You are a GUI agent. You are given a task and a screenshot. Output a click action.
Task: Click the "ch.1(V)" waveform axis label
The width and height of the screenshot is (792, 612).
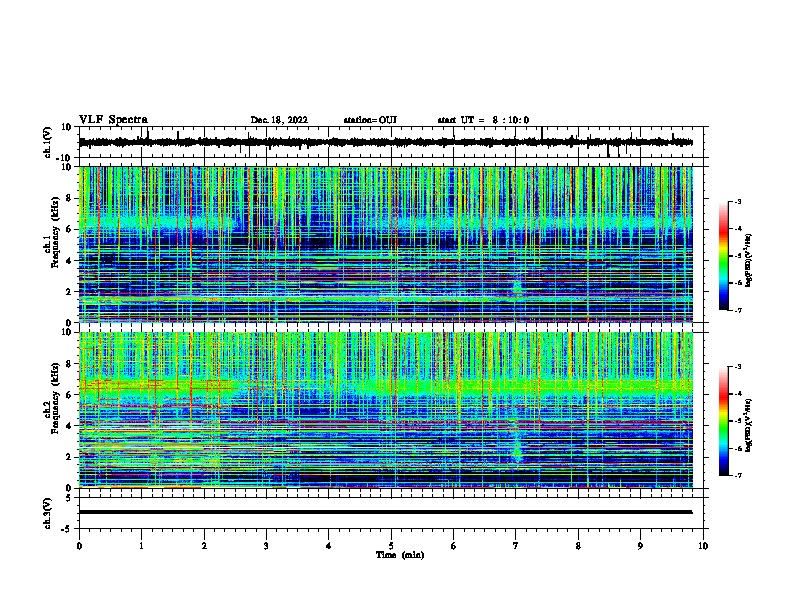[48, 142]
